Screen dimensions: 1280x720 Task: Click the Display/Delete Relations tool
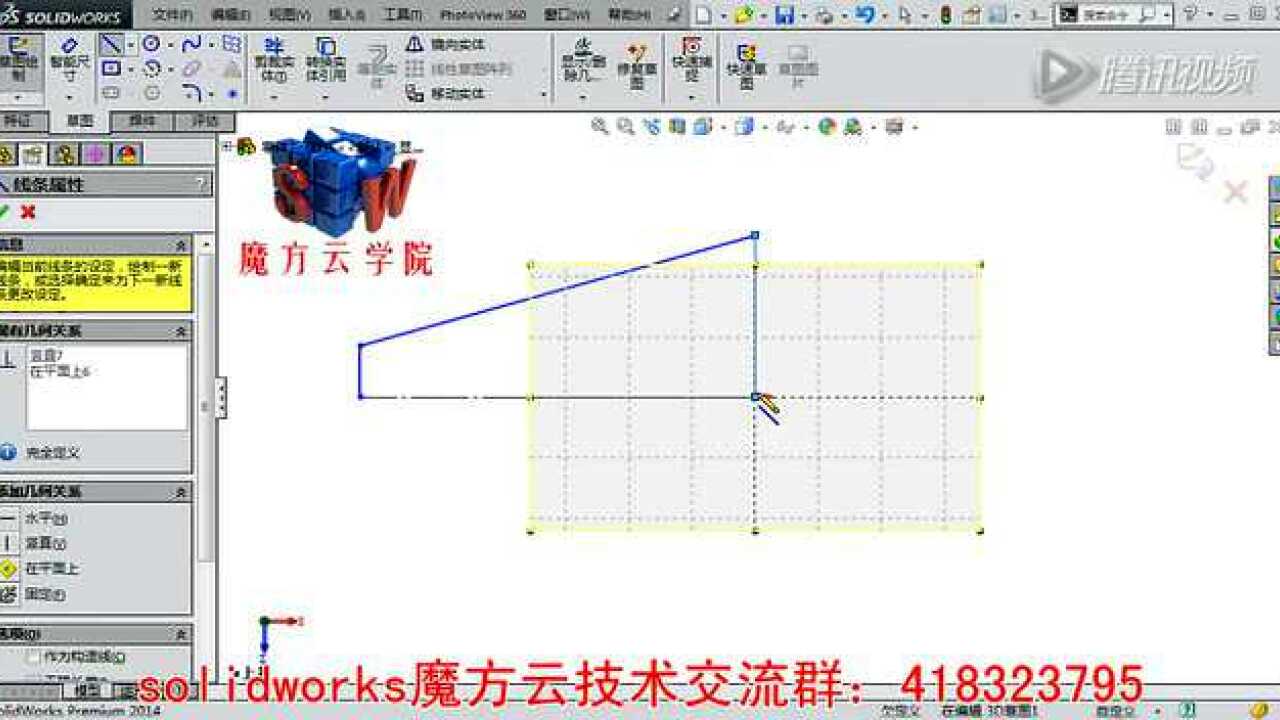click(584, 60)
